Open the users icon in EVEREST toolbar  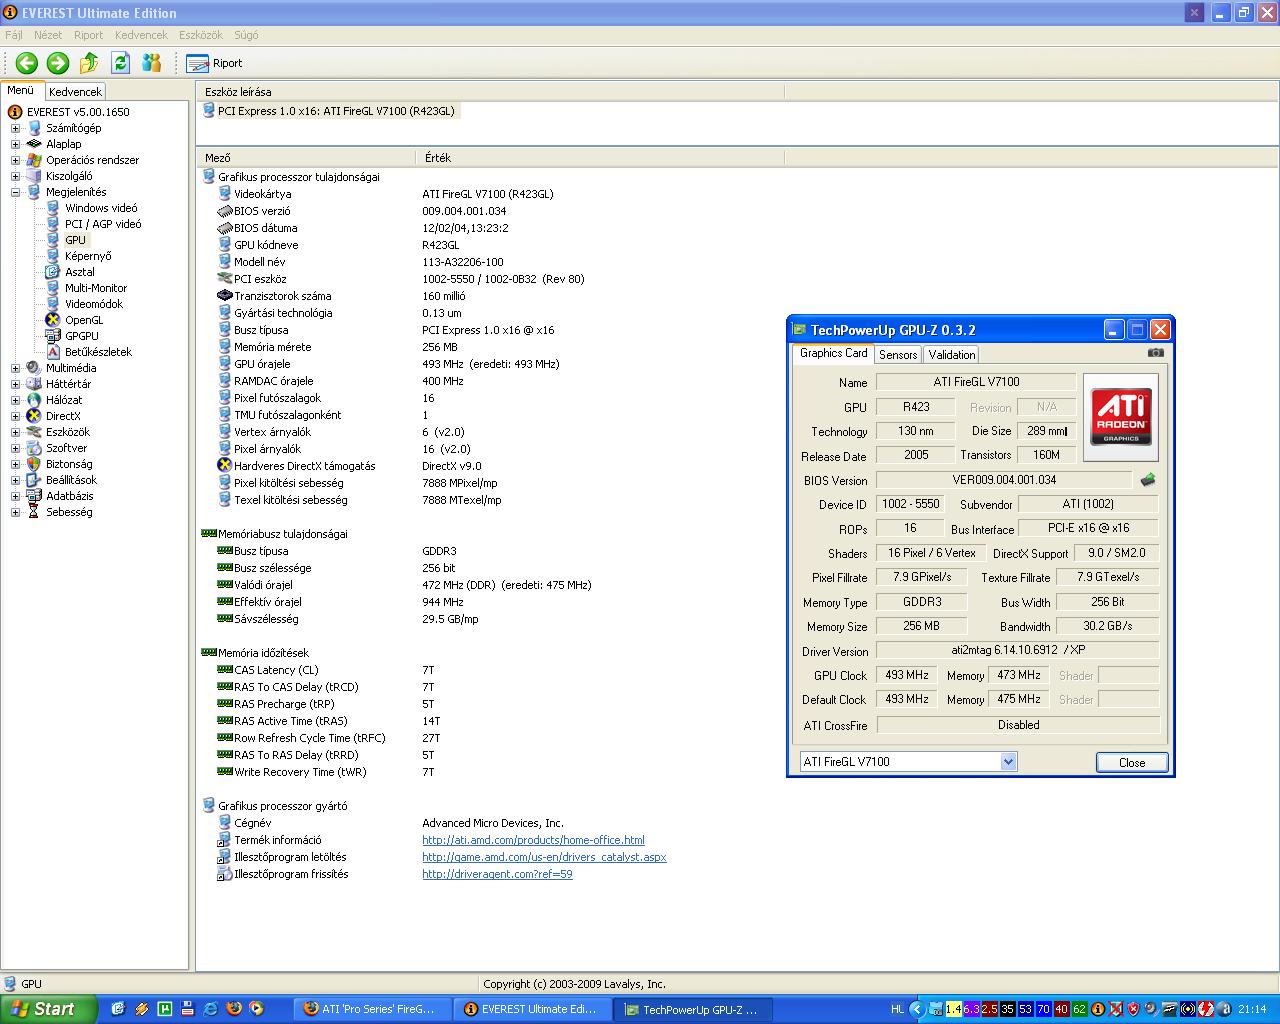coord(152,63)
